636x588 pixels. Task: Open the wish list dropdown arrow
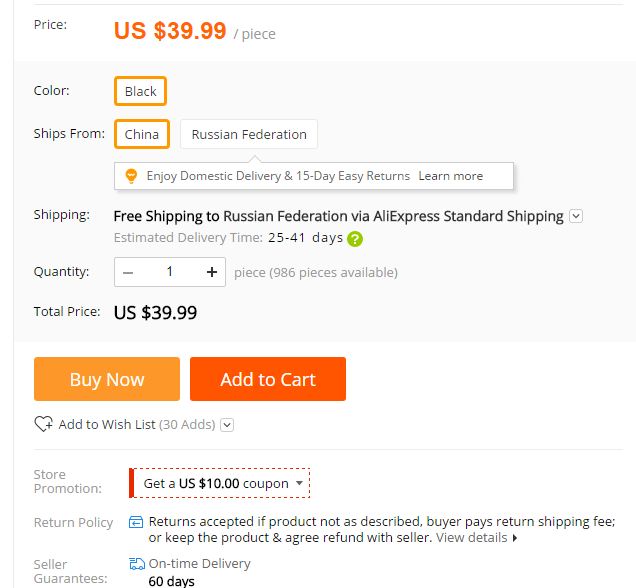pyautogui.click(x=227, y=425)
